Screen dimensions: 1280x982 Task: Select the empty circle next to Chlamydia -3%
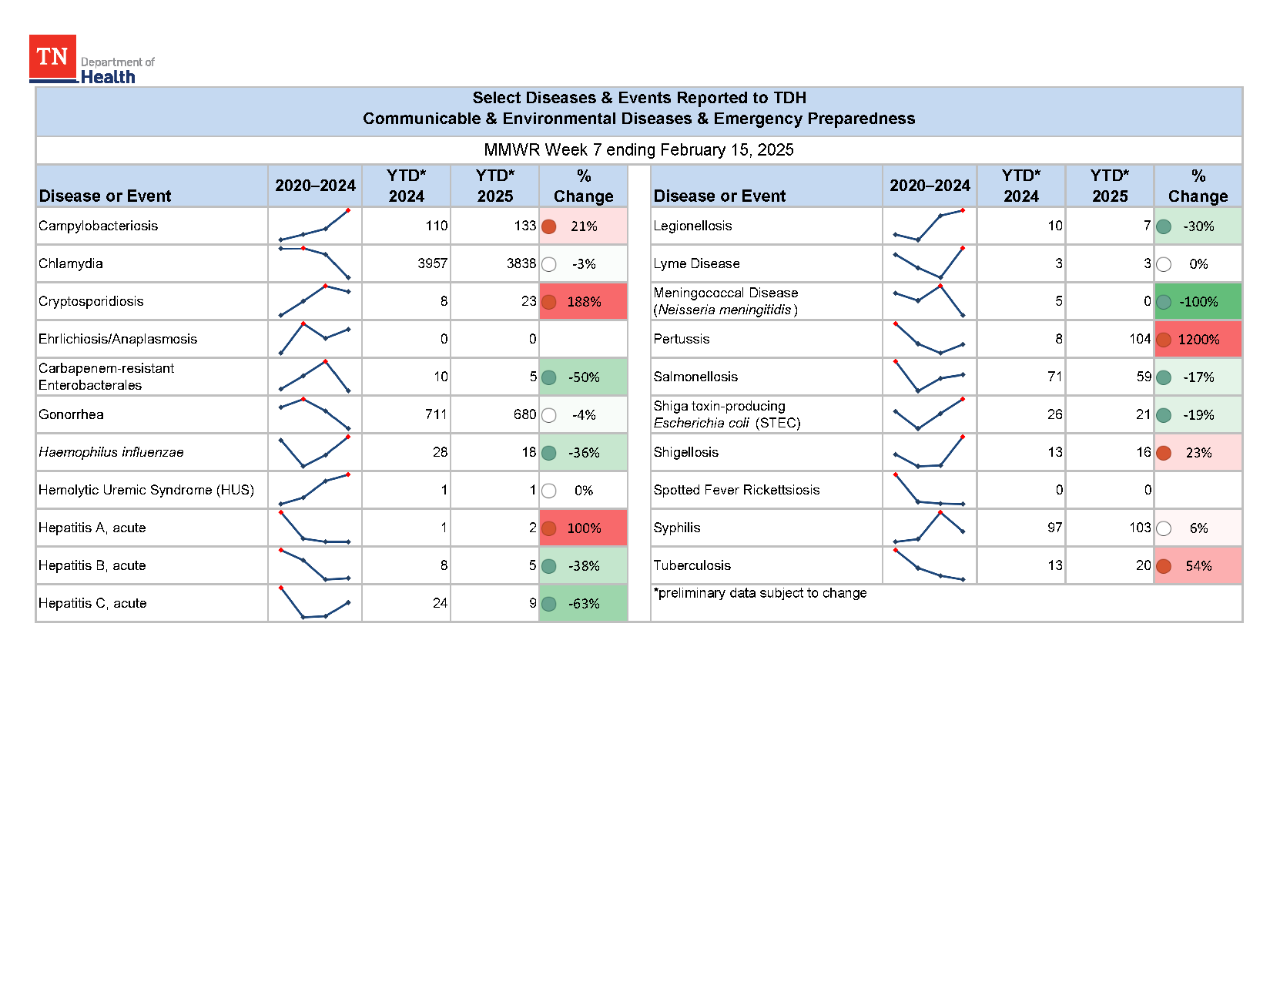pyautogui.click(x=548, y=263)
